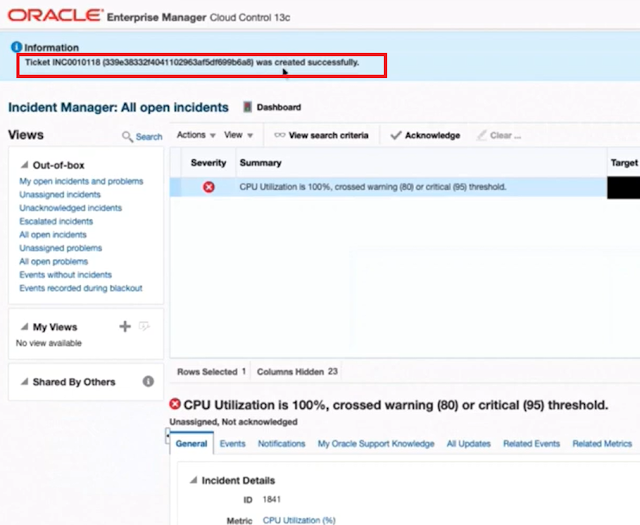This screenshot has height=525, width=640.
Task: Switch to the All Updates tab
Action: (469, 443)
